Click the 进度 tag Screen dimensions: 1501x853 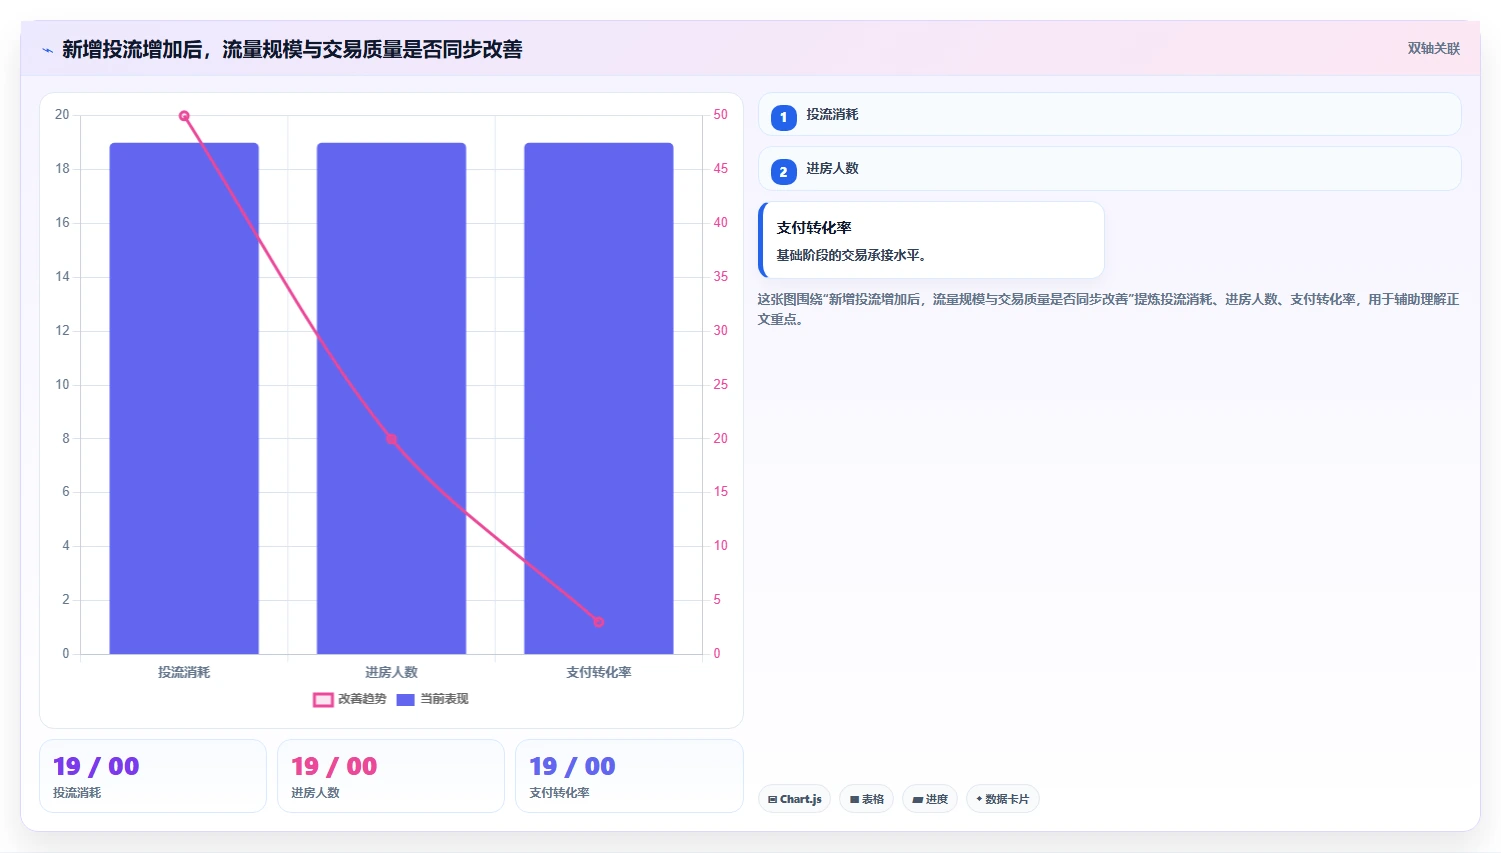coord(930,799)
